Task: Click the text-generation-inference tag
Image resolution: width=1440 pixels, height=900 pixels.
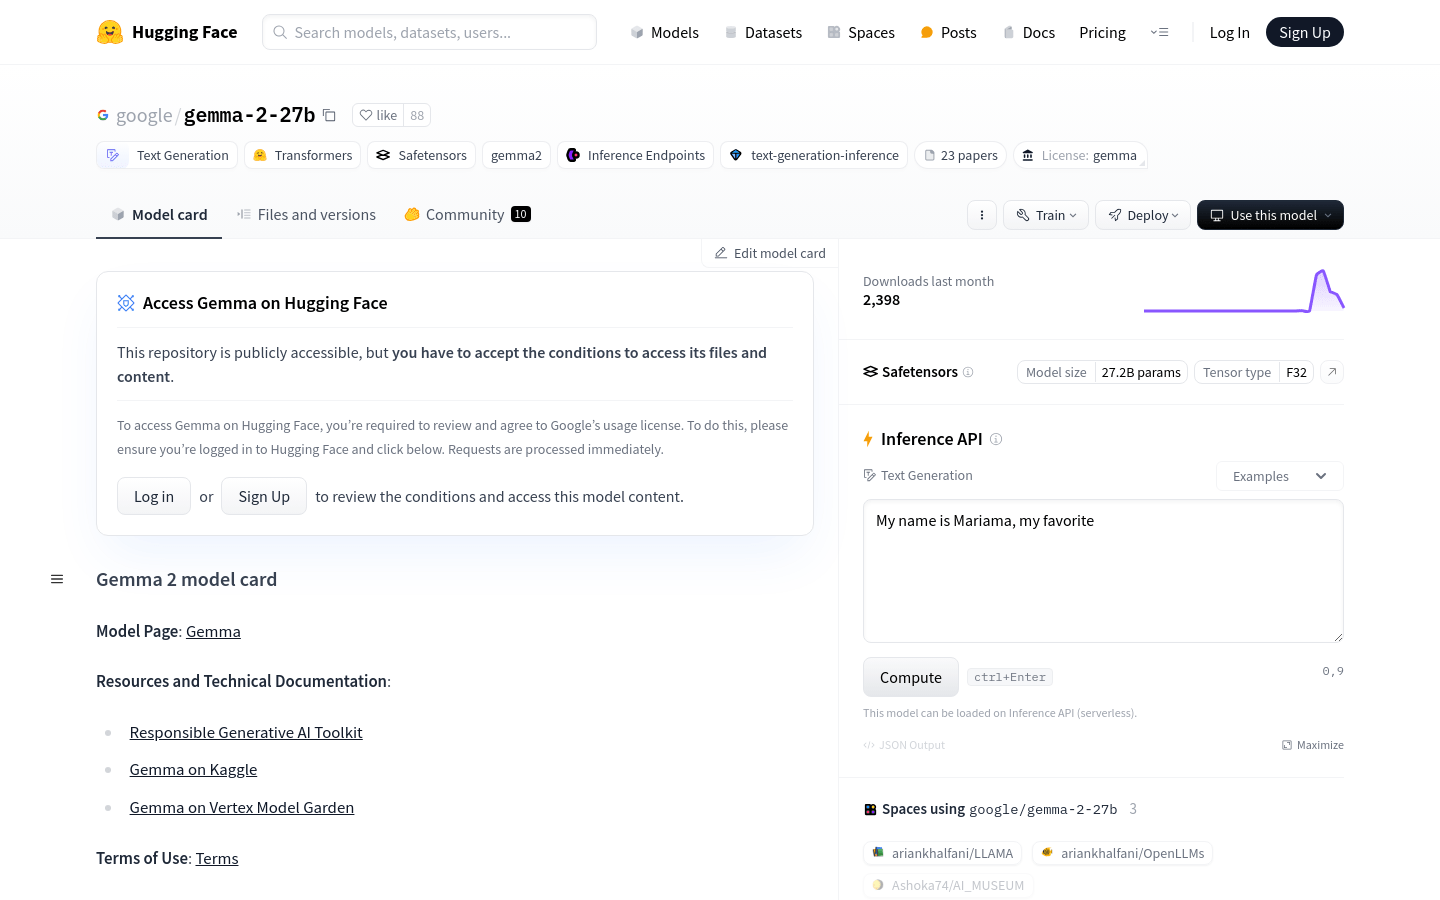Action: click(x=814, y=155)
